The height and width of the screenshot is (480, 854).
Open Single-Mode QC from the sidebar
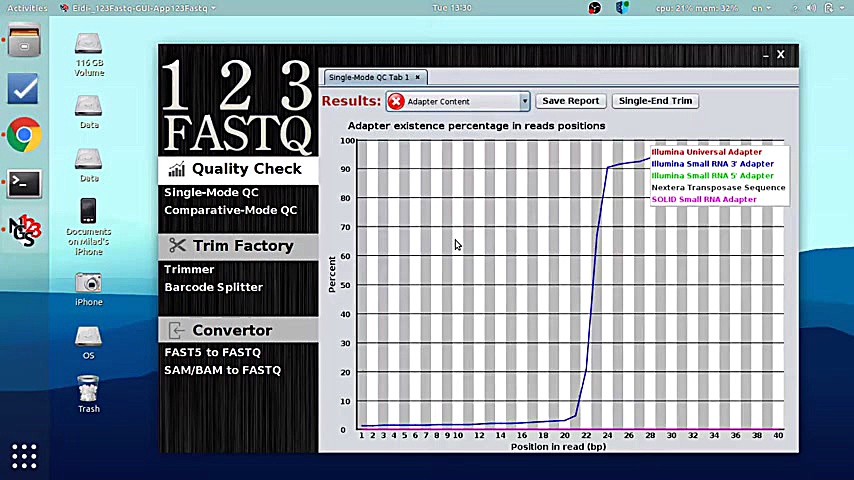[x=211, y=192]
